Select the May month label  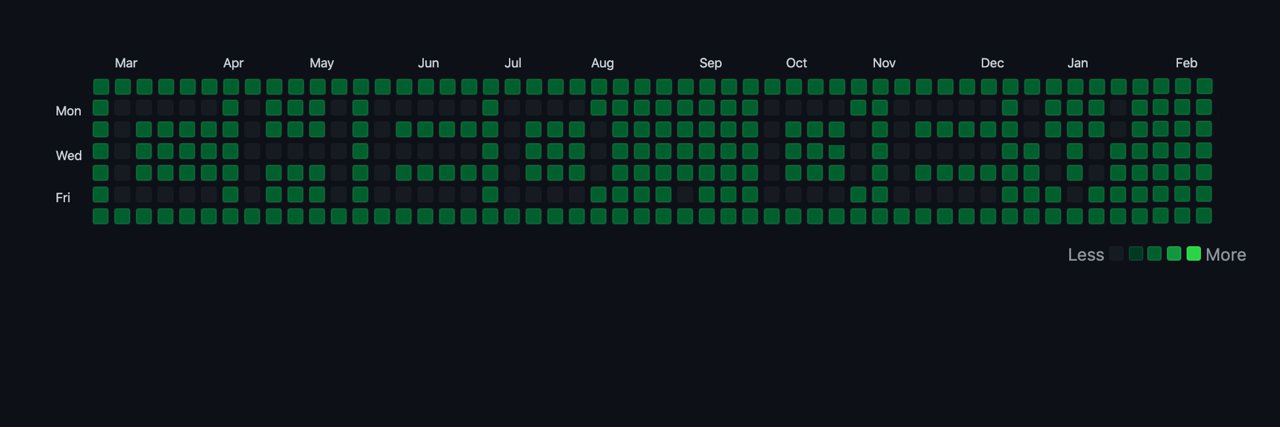pyautogui.click(x=321, y=63)
